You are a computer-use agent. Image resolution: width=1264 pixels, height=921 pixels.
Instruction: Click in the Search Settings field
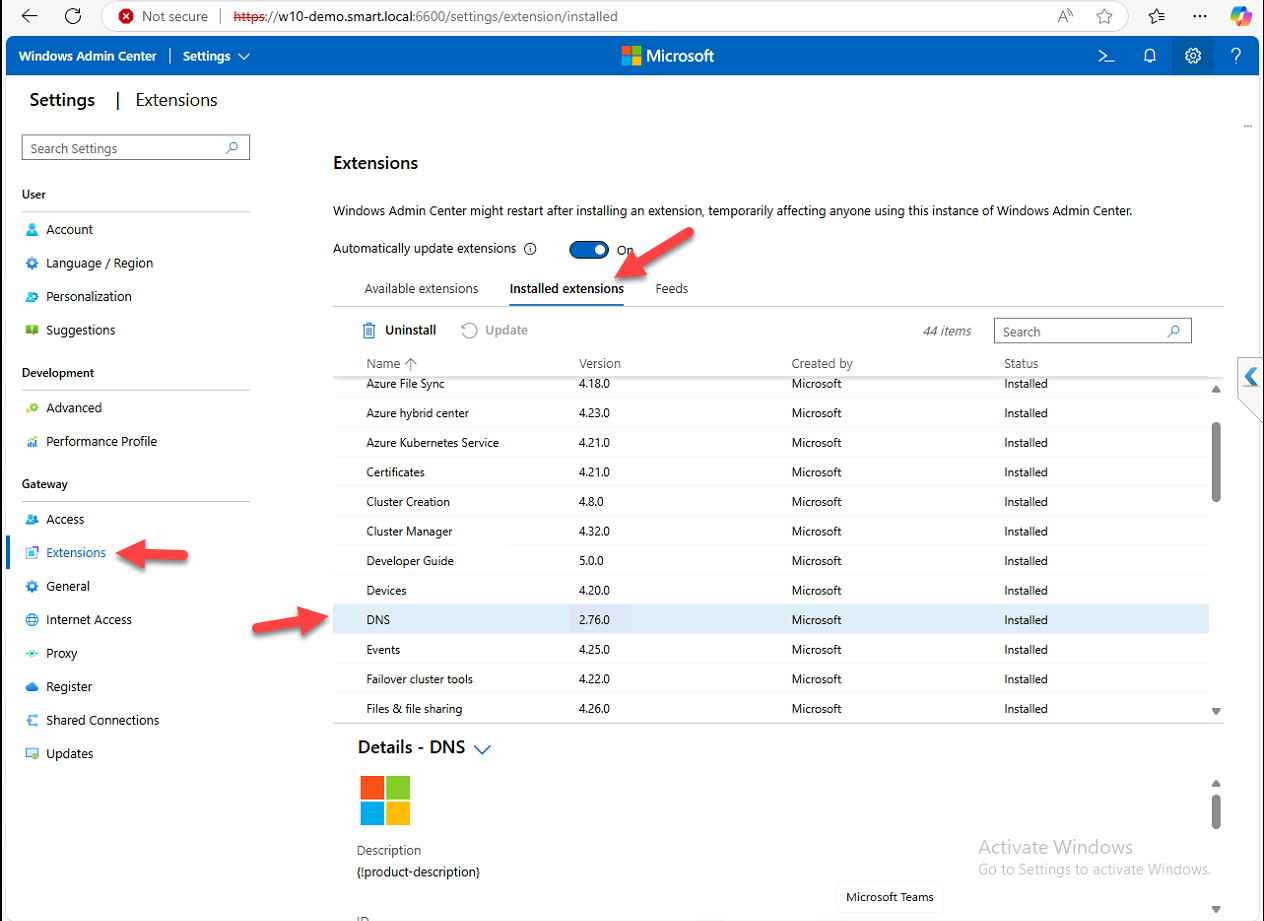(136, 148)
